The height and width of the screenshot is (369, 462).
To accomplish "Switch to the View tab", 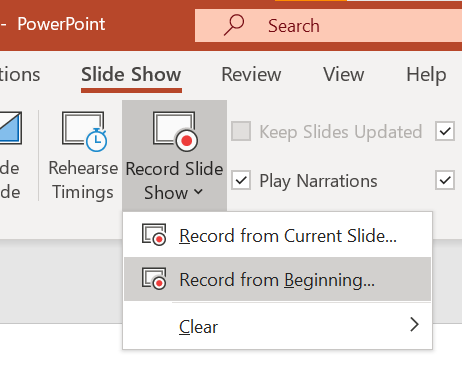I will [x=344, y=74].
